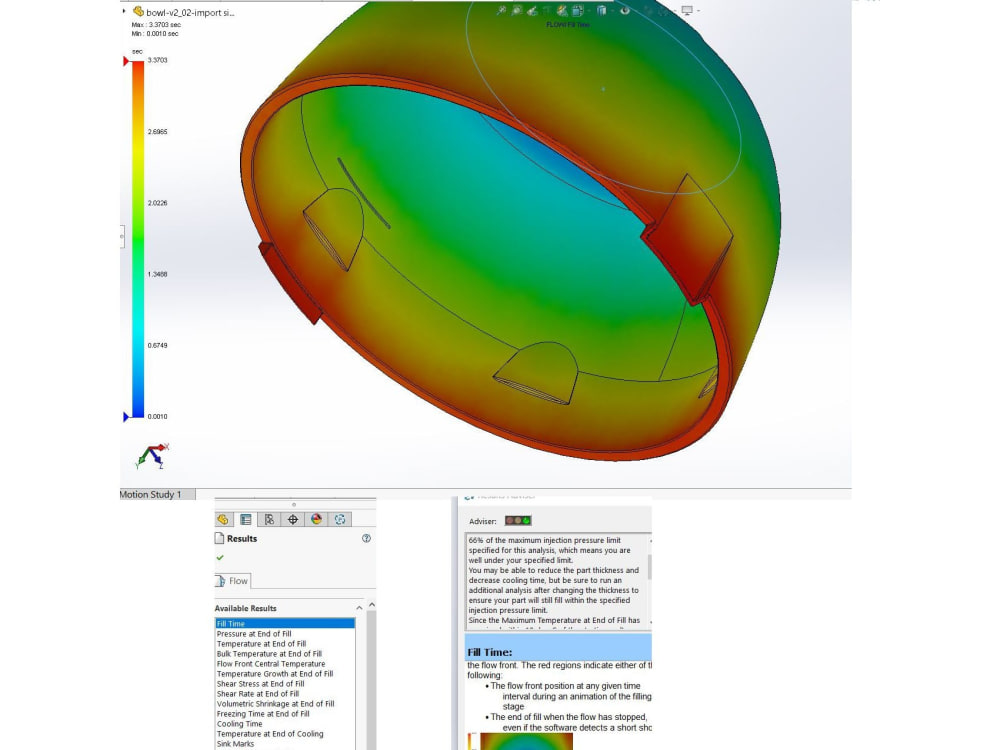This screenshot has height=750, width=1000.
Task: Click the fill time thumbnail preview image
Action: tap(526, 741)
